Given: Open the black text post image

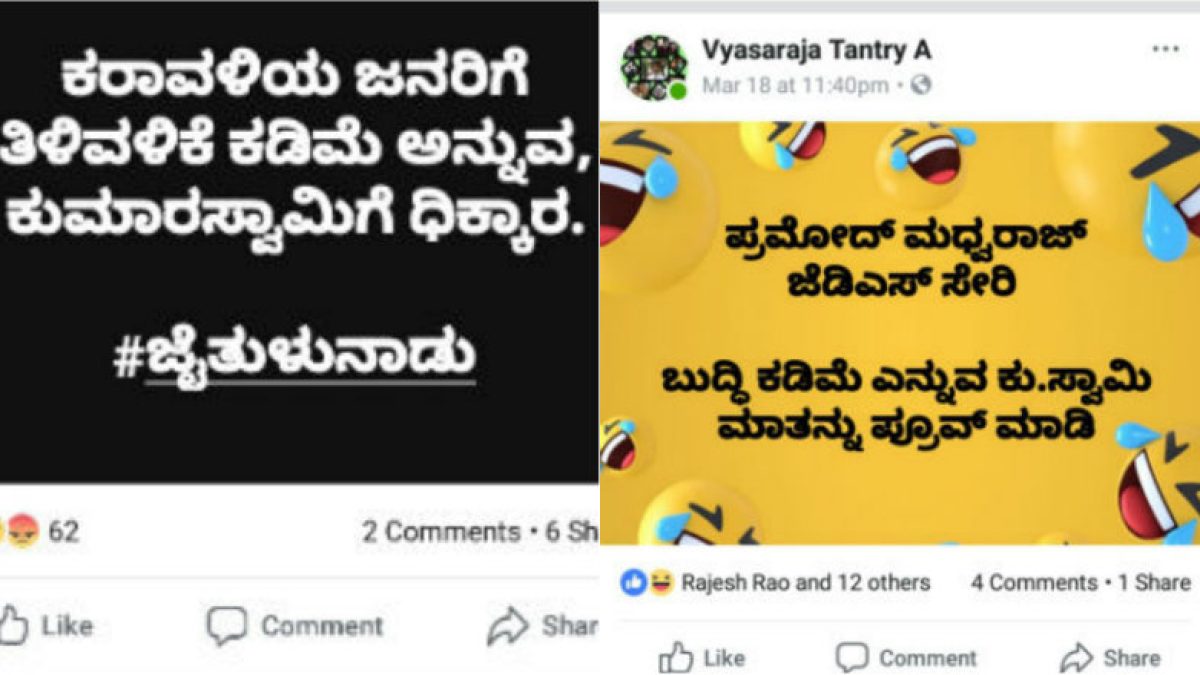Looking at the screenshot, I should [x=299, y=242].
